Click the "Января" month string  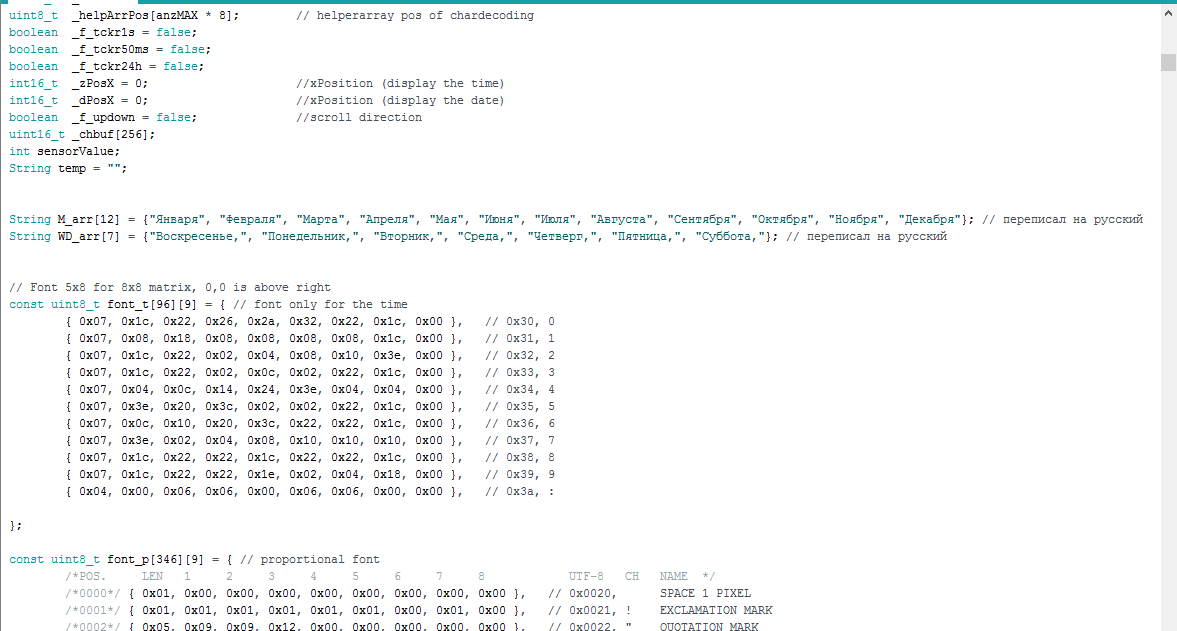pos(177,220)
